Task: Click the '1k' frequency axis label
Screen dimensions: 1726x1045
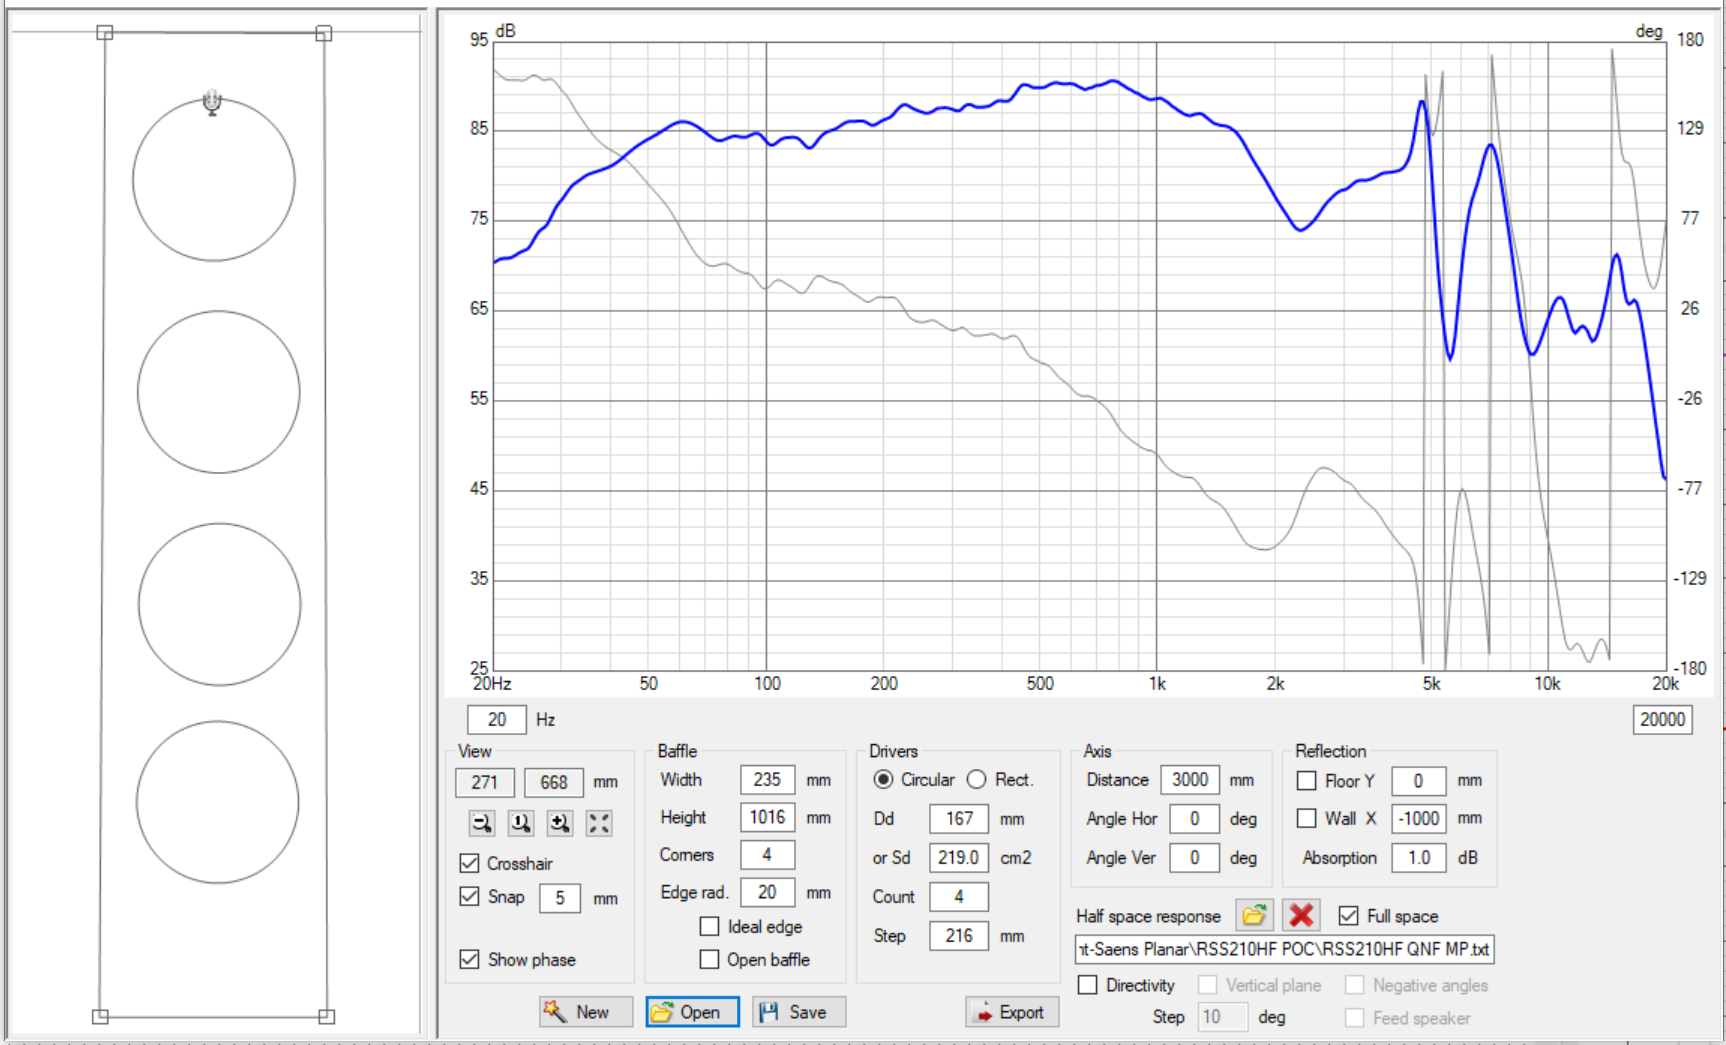Action: pyautogui.click(x=1157, y=684)
